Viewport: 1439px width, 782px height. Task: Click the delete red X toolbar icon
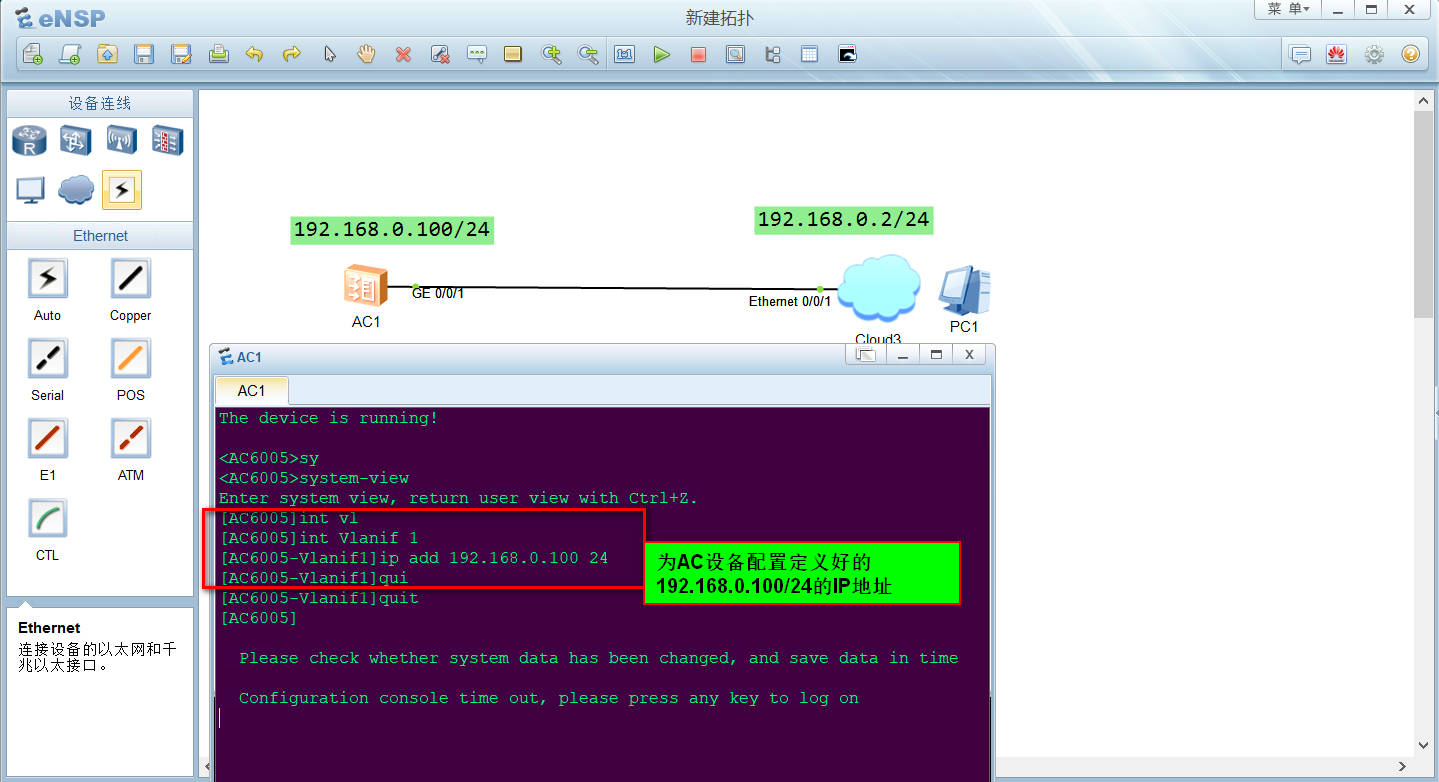coord(403,55)
